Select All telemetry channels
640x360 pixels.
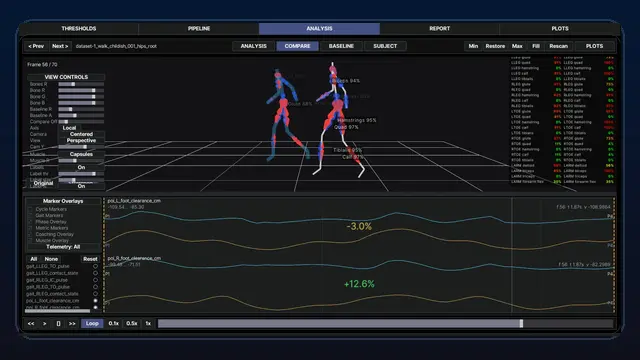pos(33,259)
